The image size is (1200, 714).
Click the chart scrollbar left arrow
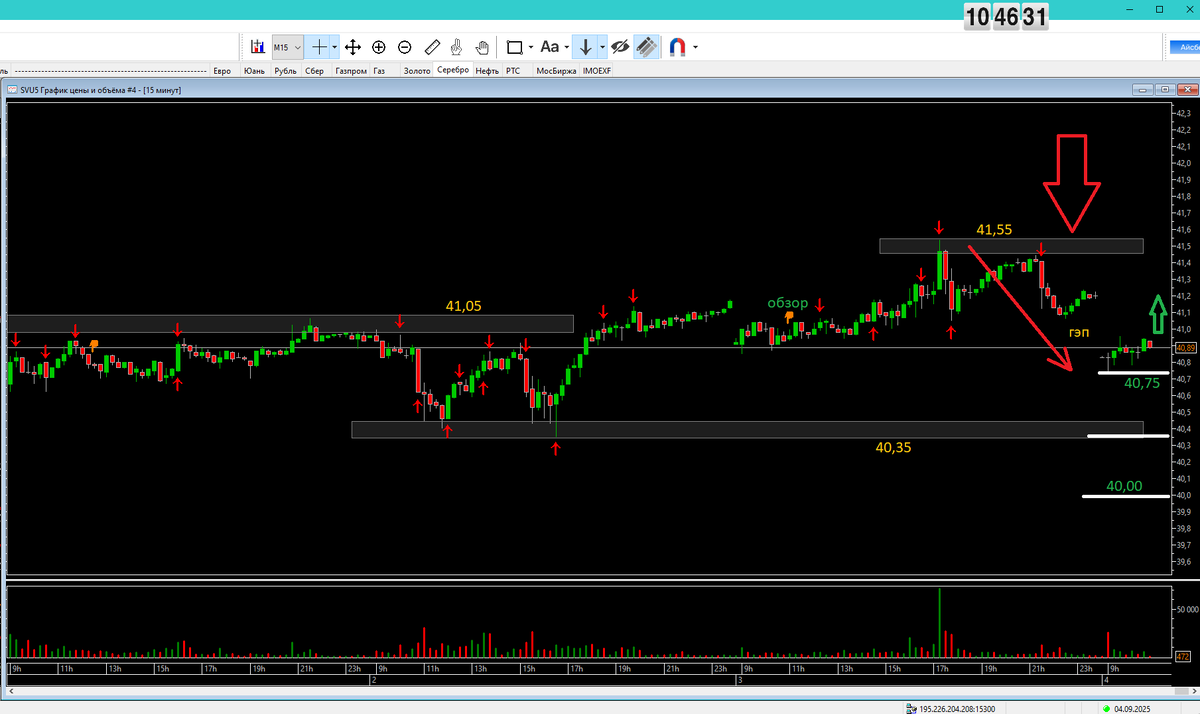coord(10,691)
